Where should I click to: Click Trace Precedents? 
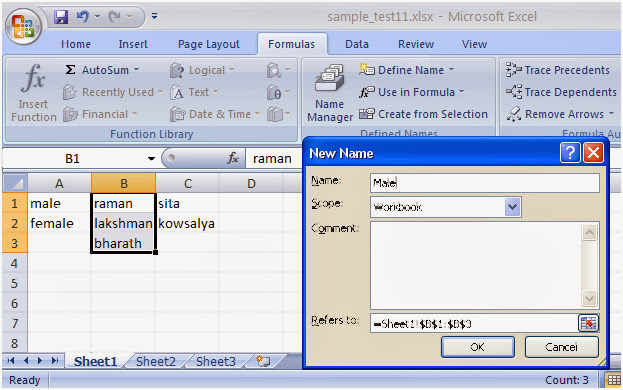[558, 70]
